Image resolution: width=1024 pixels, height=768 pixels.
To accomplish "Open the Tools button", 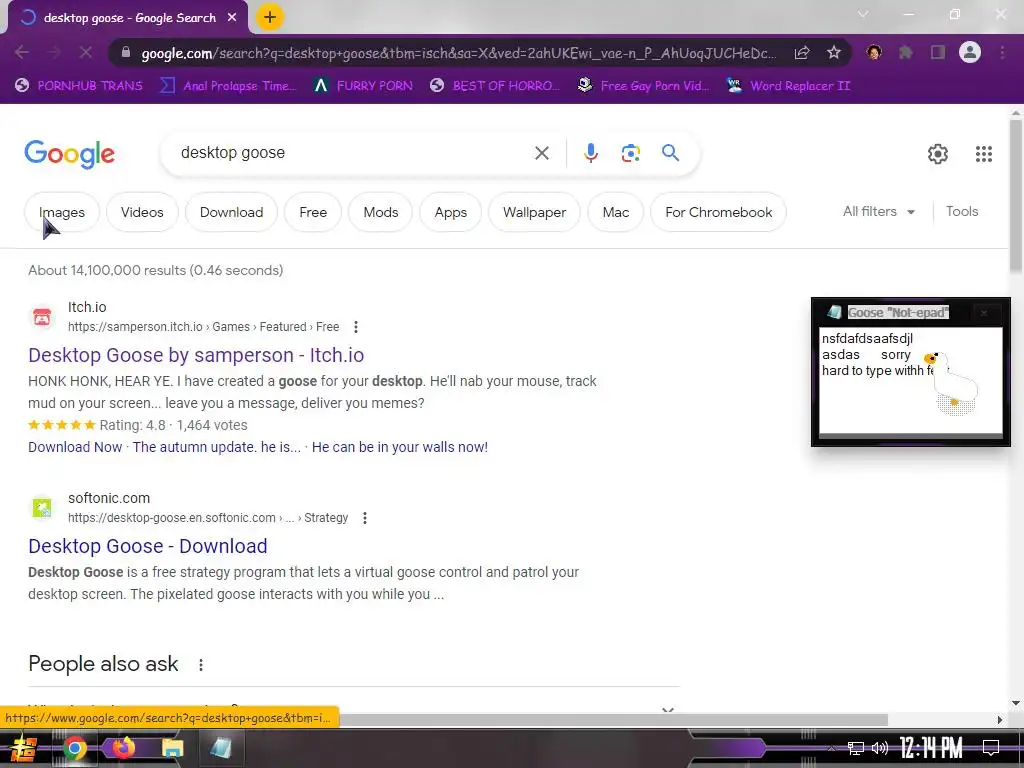I will click(x=962, y=212).
